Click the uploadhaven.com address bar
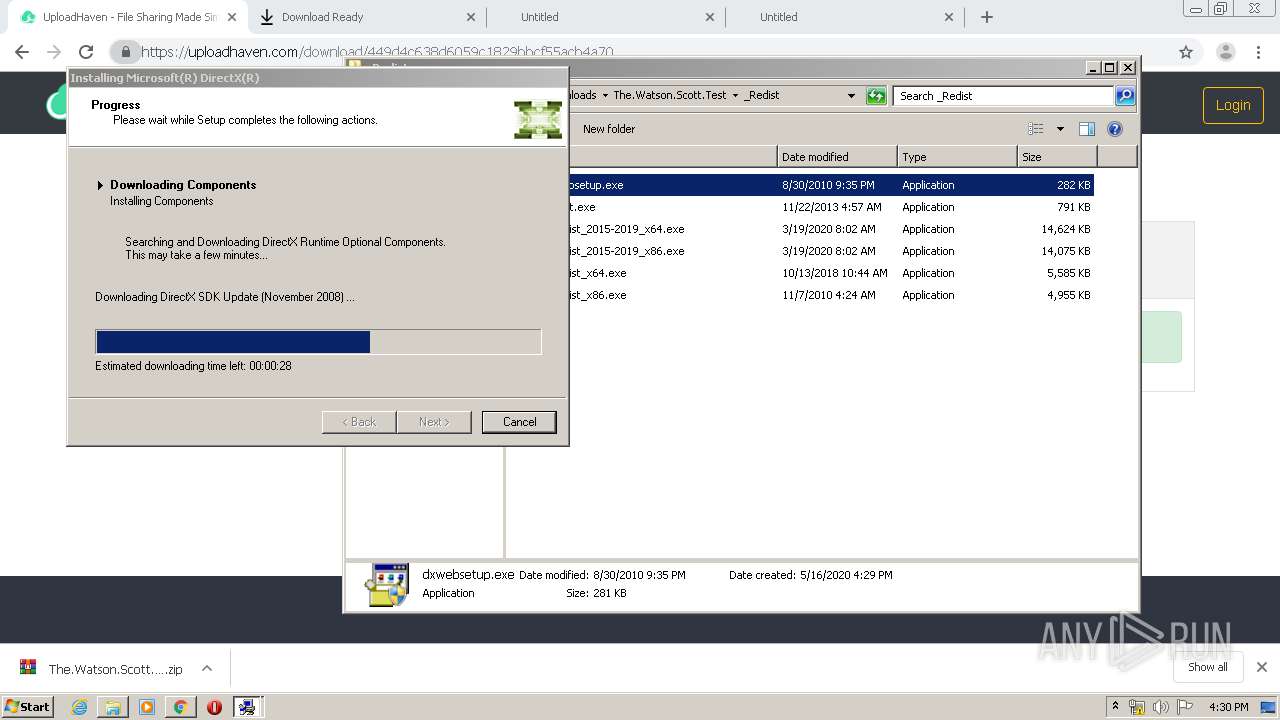The image size is (1280, 720). coord(640,52)
